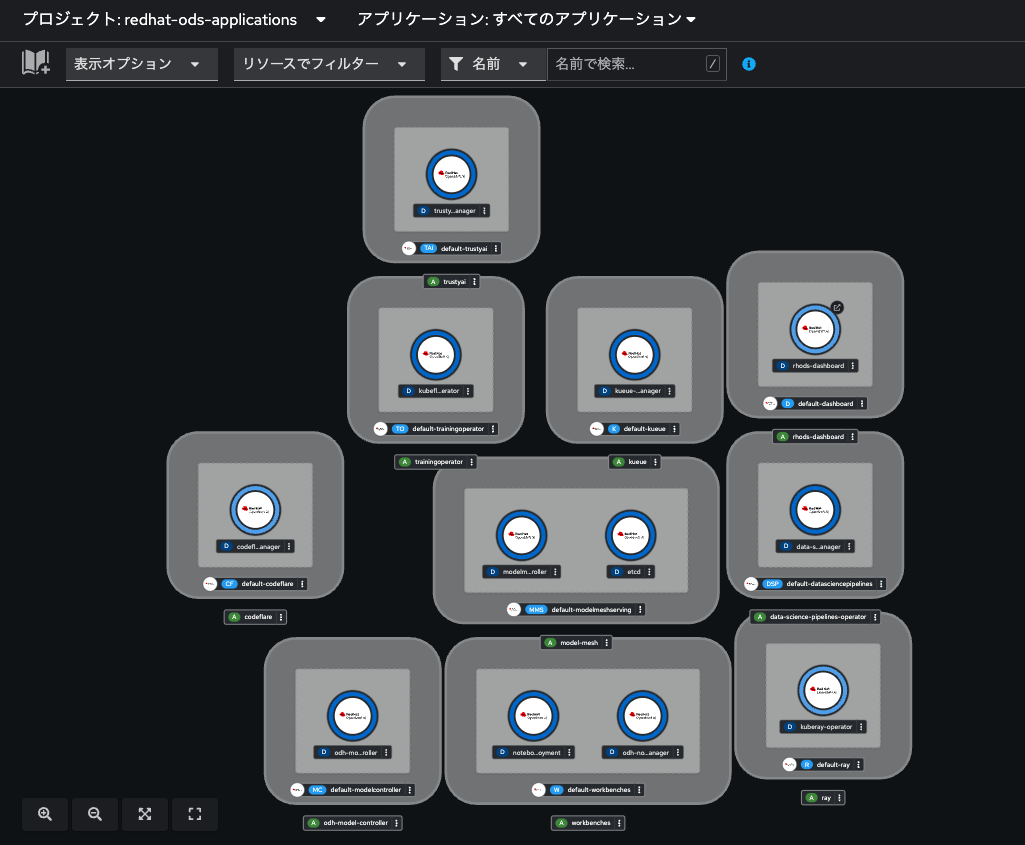Select the modelm...roller deployment node

(x=521, y=535)
